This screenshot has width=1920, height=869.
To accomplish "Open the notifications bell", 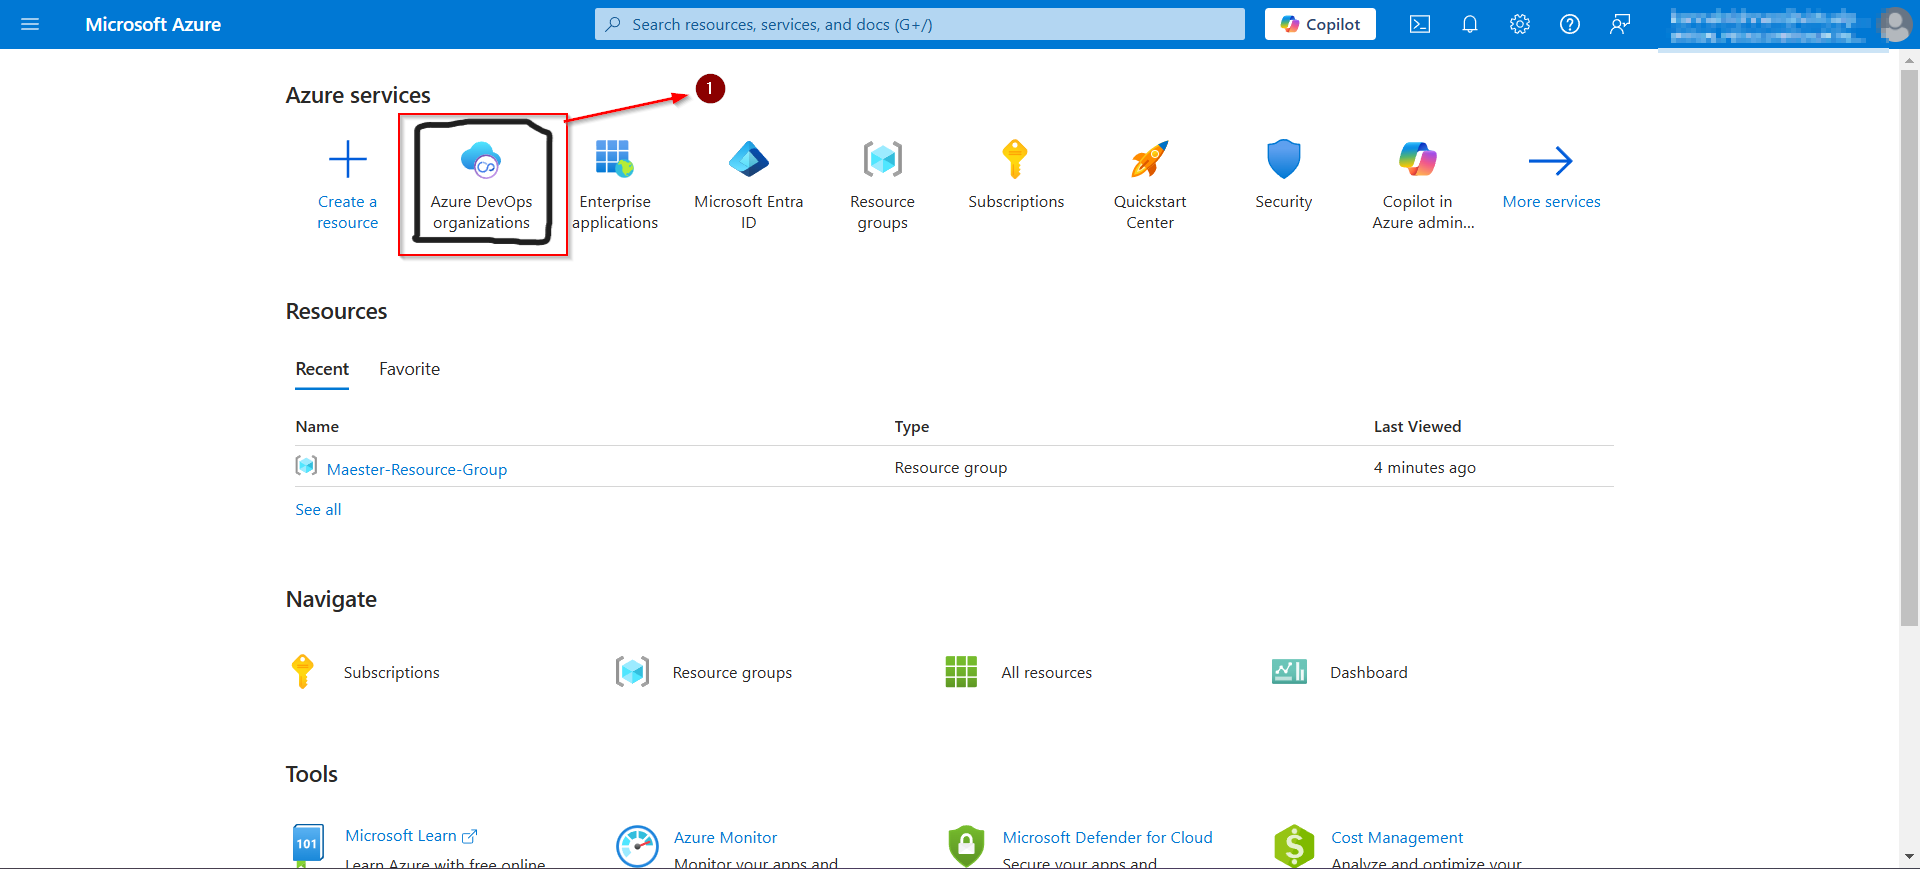I will click(x=1470, y=24).
